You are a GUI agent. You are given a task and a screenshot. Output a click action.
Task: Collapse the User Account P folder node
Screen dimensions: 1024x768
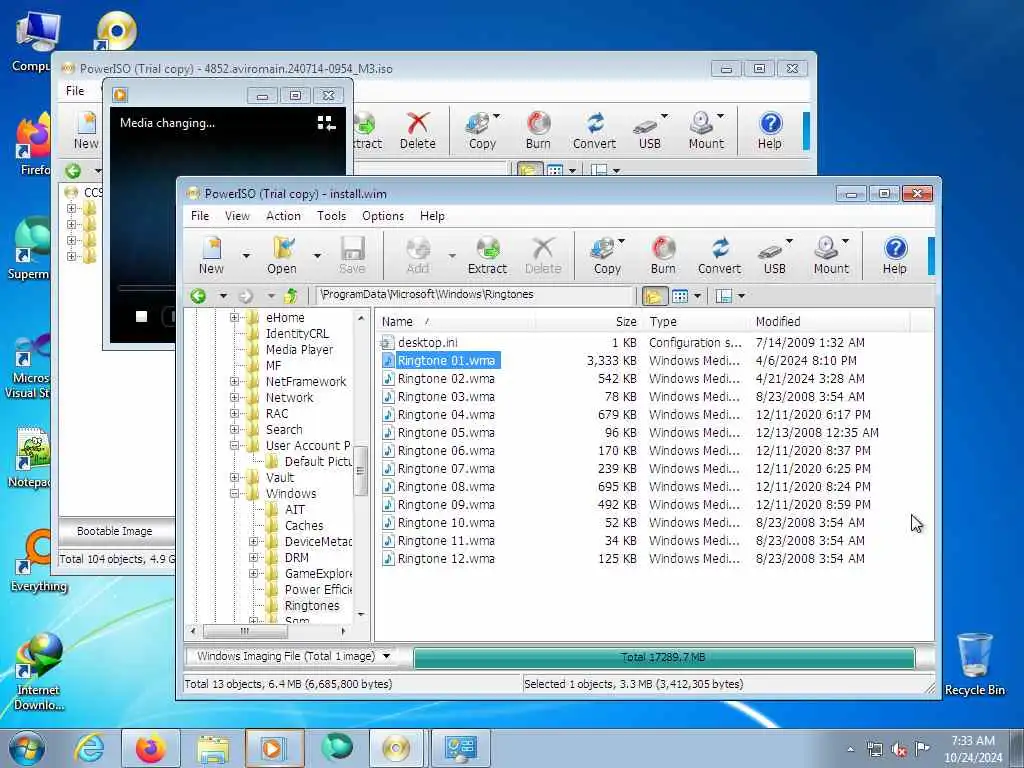234,445
